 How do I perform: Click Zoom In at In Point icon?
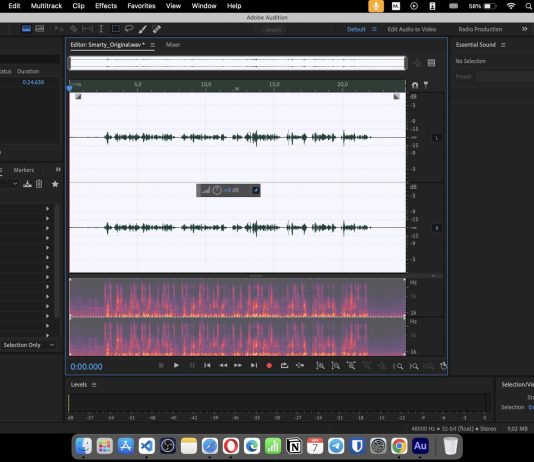(398, 366)
